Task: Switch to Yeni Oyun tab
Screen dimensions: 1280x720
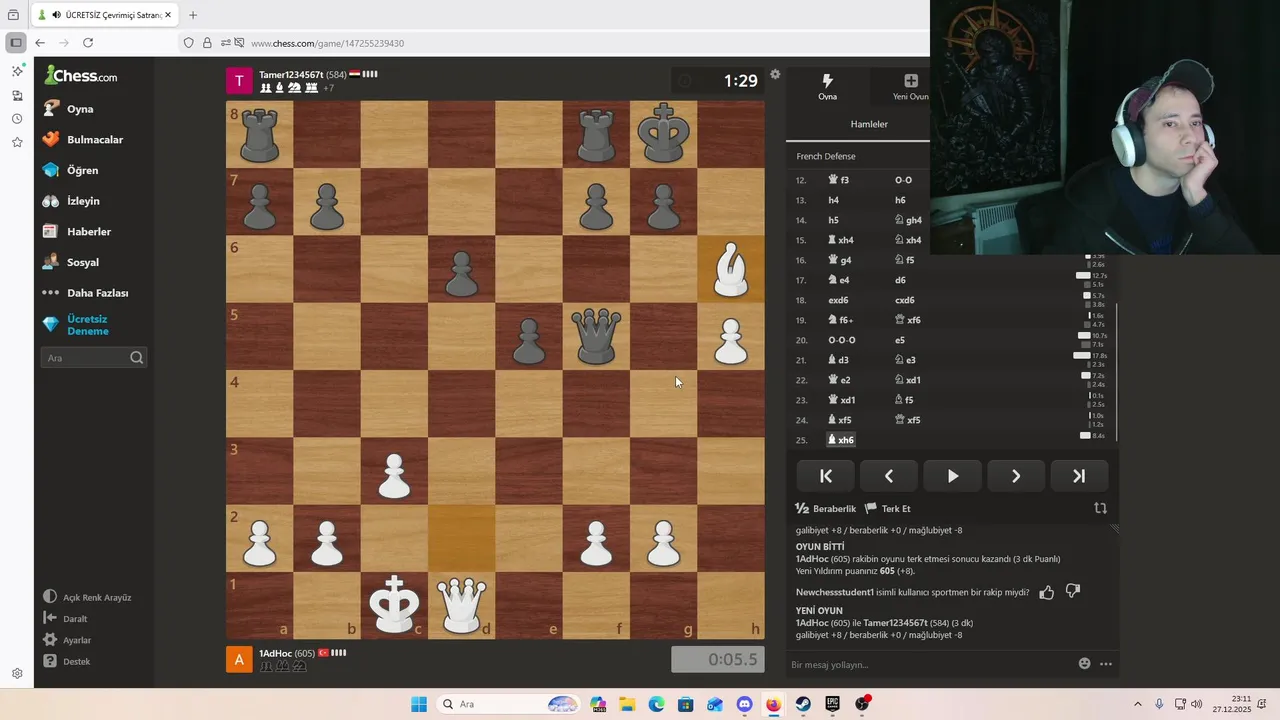Action: pyautogui.click(x=910, y=87)
